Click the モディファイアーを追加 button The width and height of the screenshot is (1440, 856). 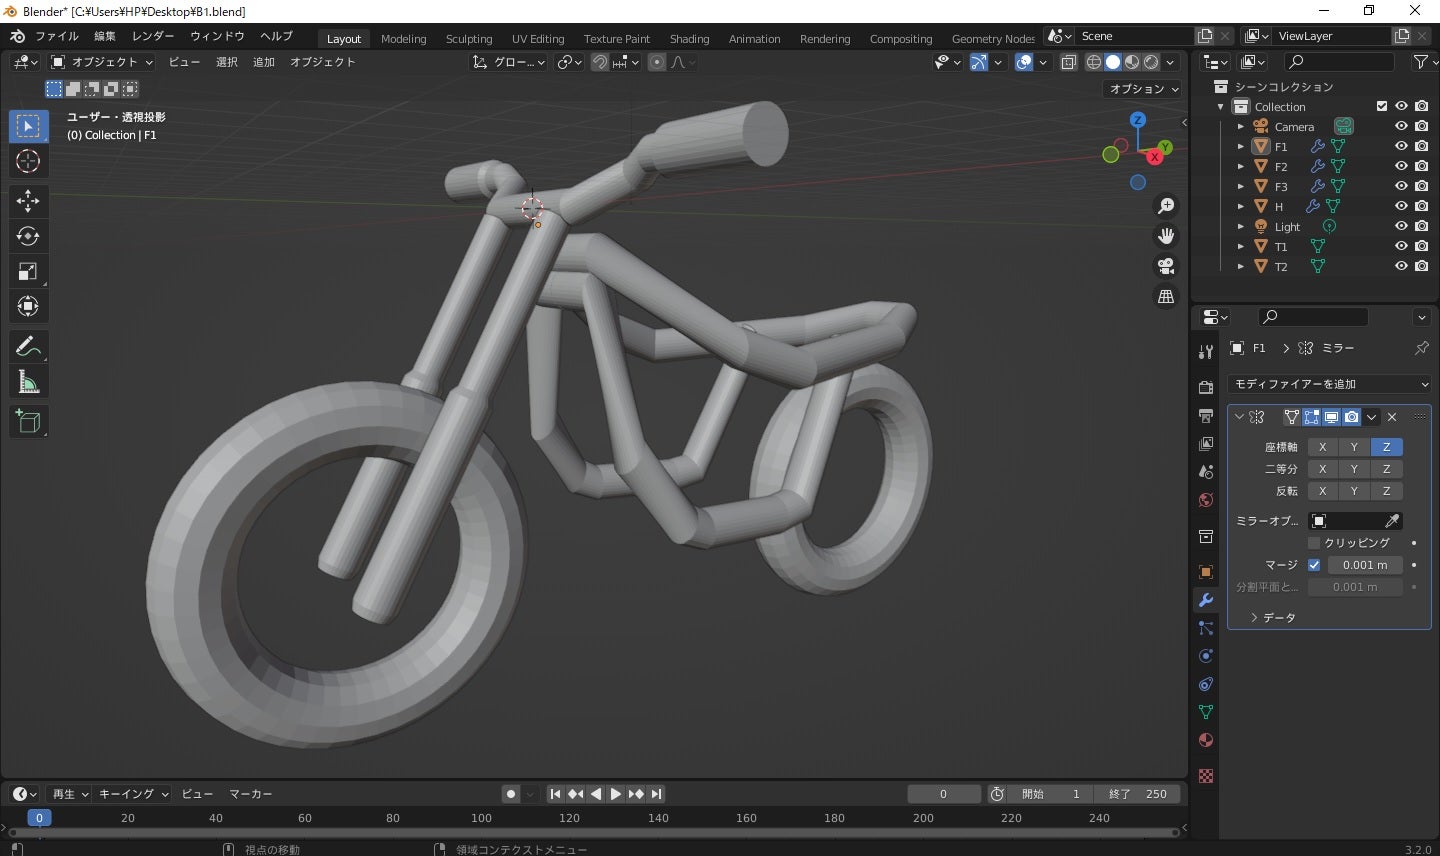coord(1330,383)
